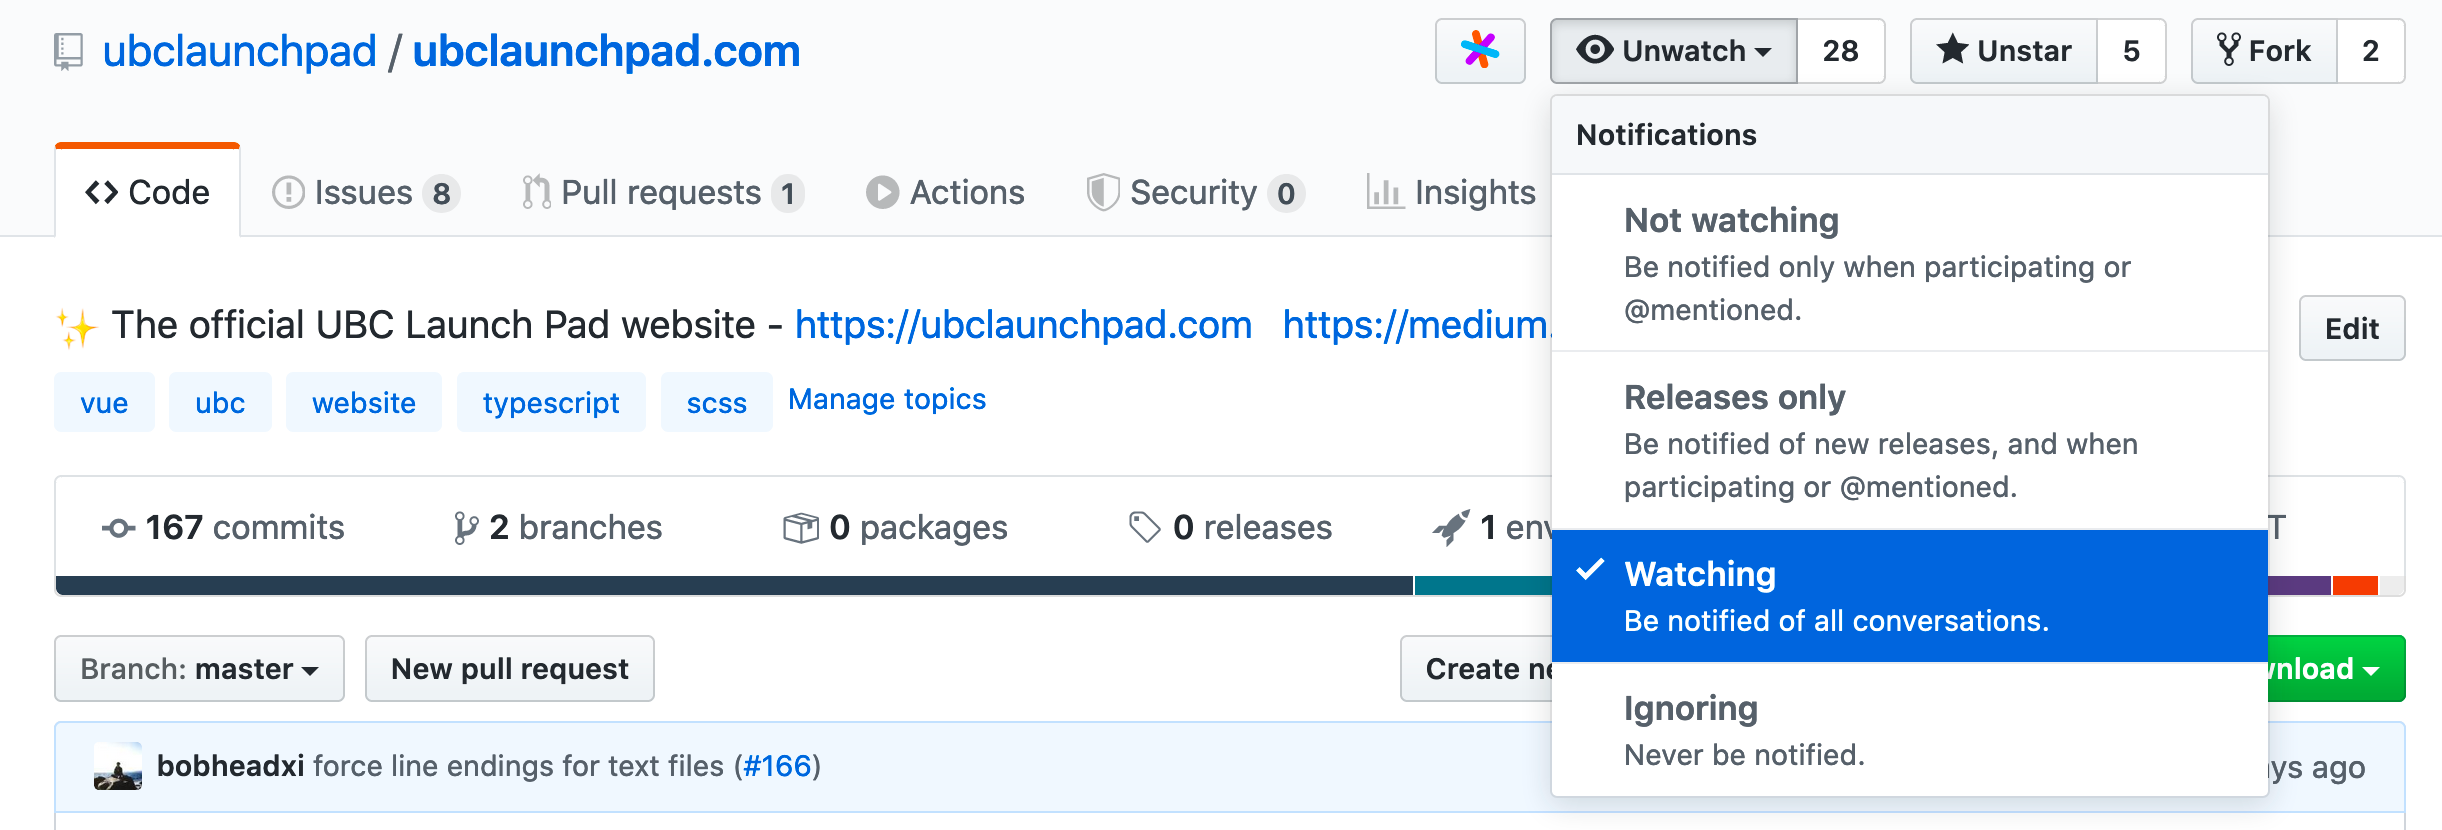Screen dimensions: 2442x830
Task: Click the rocket environment link
Action: click(1492, 527)
